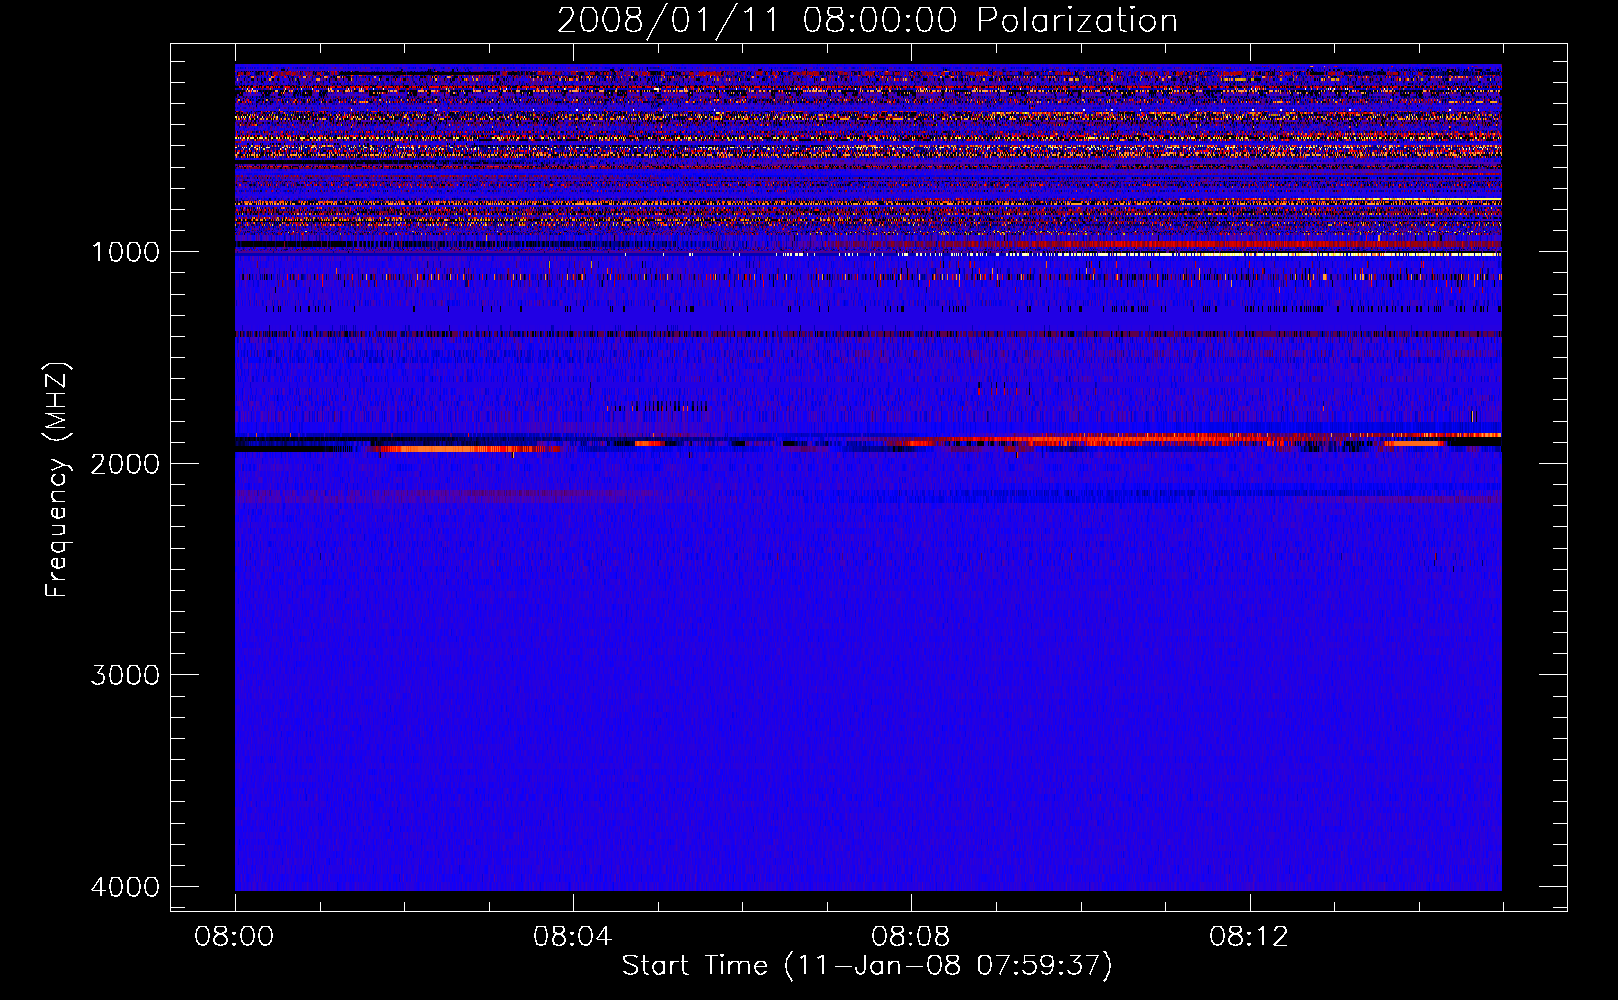Click the 08:04 time tick label
Viewport: 1618px width, 1000px height.
click(x=573, y=937)
